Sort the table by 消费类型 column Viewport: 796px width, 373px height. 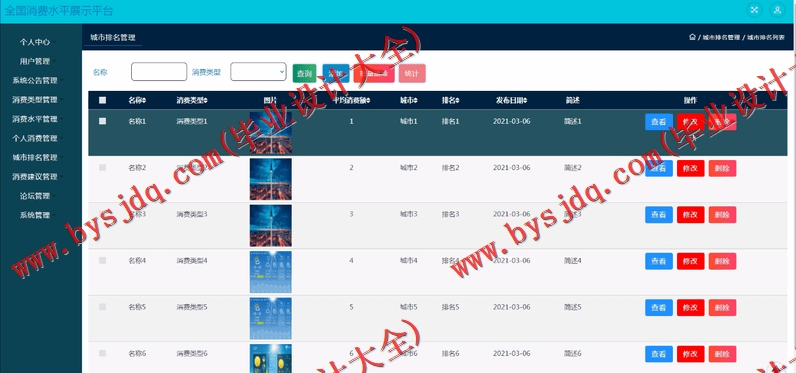click(192, 100)
